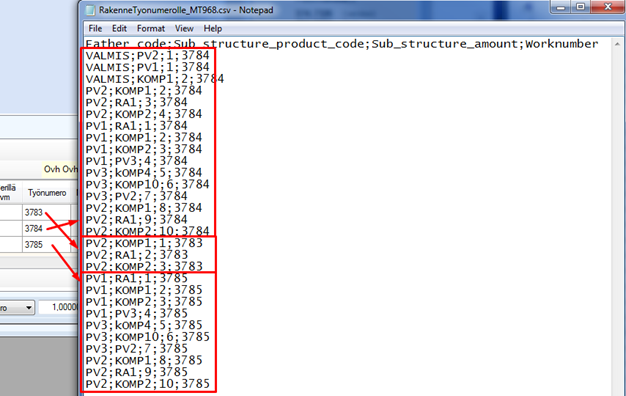Click the scrollbar up arrow in Notepad
Image resolution: width=626 pixels, height=396 pixels.
[x=617, y=44]
